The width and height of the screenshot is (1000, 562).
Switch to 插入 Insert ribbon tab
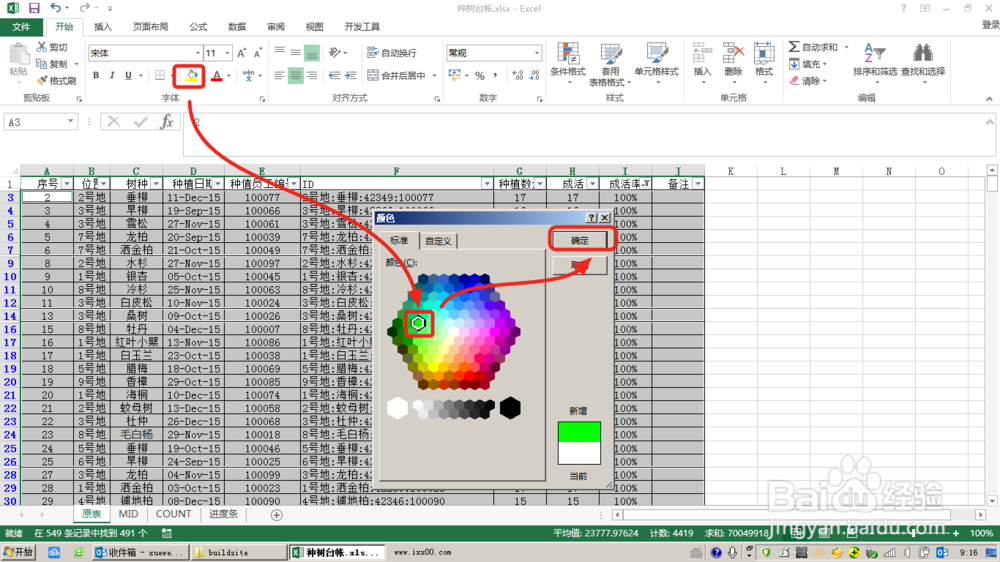[x=103, y=27]
